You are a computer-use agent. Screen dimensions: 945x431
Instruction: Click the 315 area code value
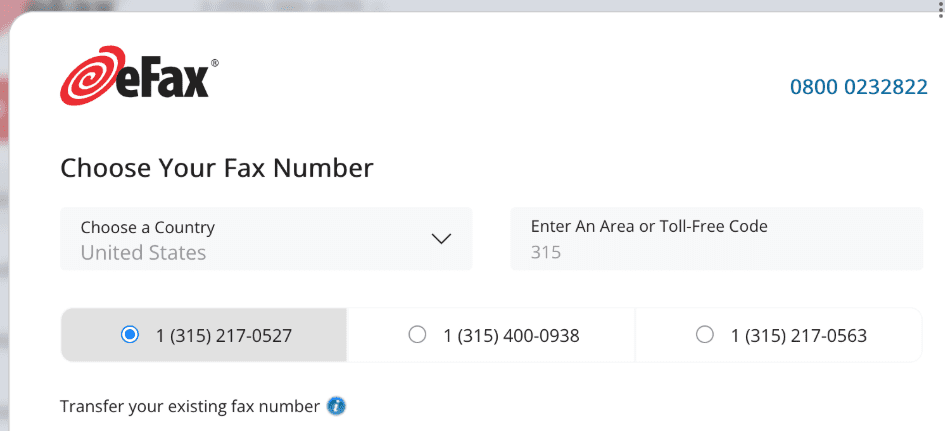(546, 253)
